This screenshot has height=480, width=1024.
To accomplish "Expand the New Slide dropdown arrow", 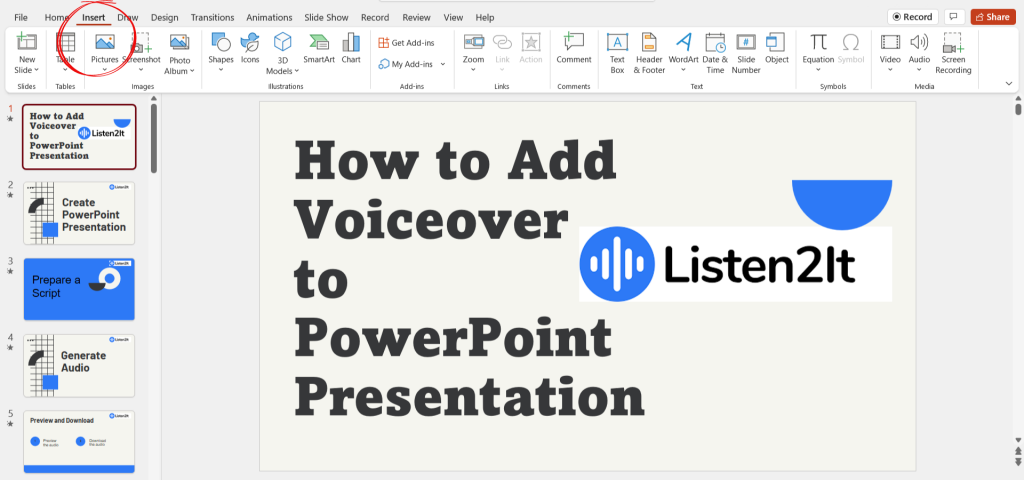I will (37, 70).
